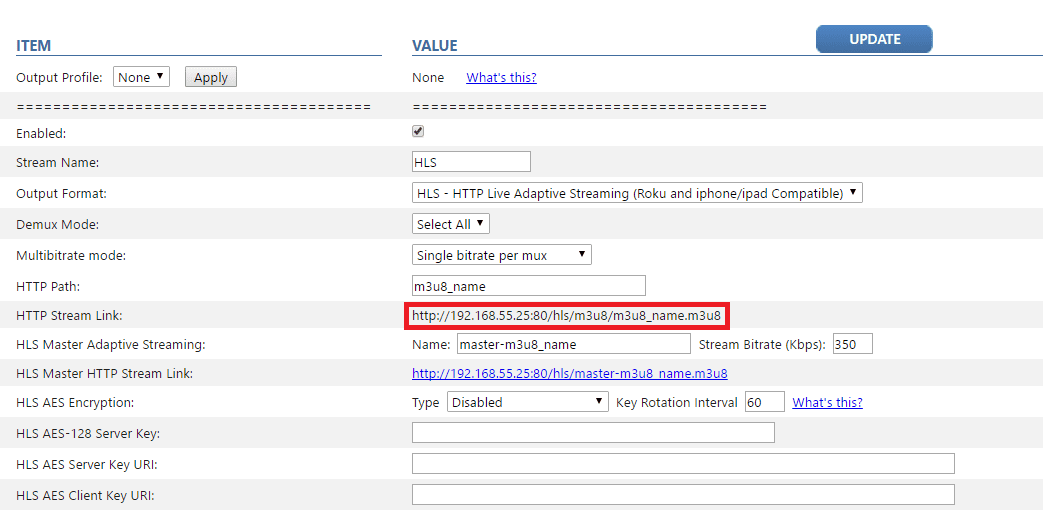Click the "HLS Master HTTP Stream Link:" label

pos(104,374)
